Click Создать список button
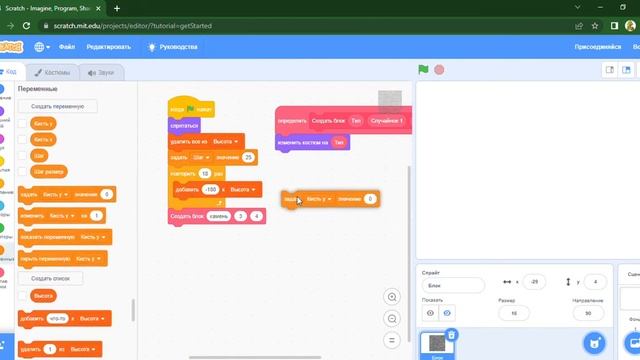Screen dimensions: 640x360 51,278
